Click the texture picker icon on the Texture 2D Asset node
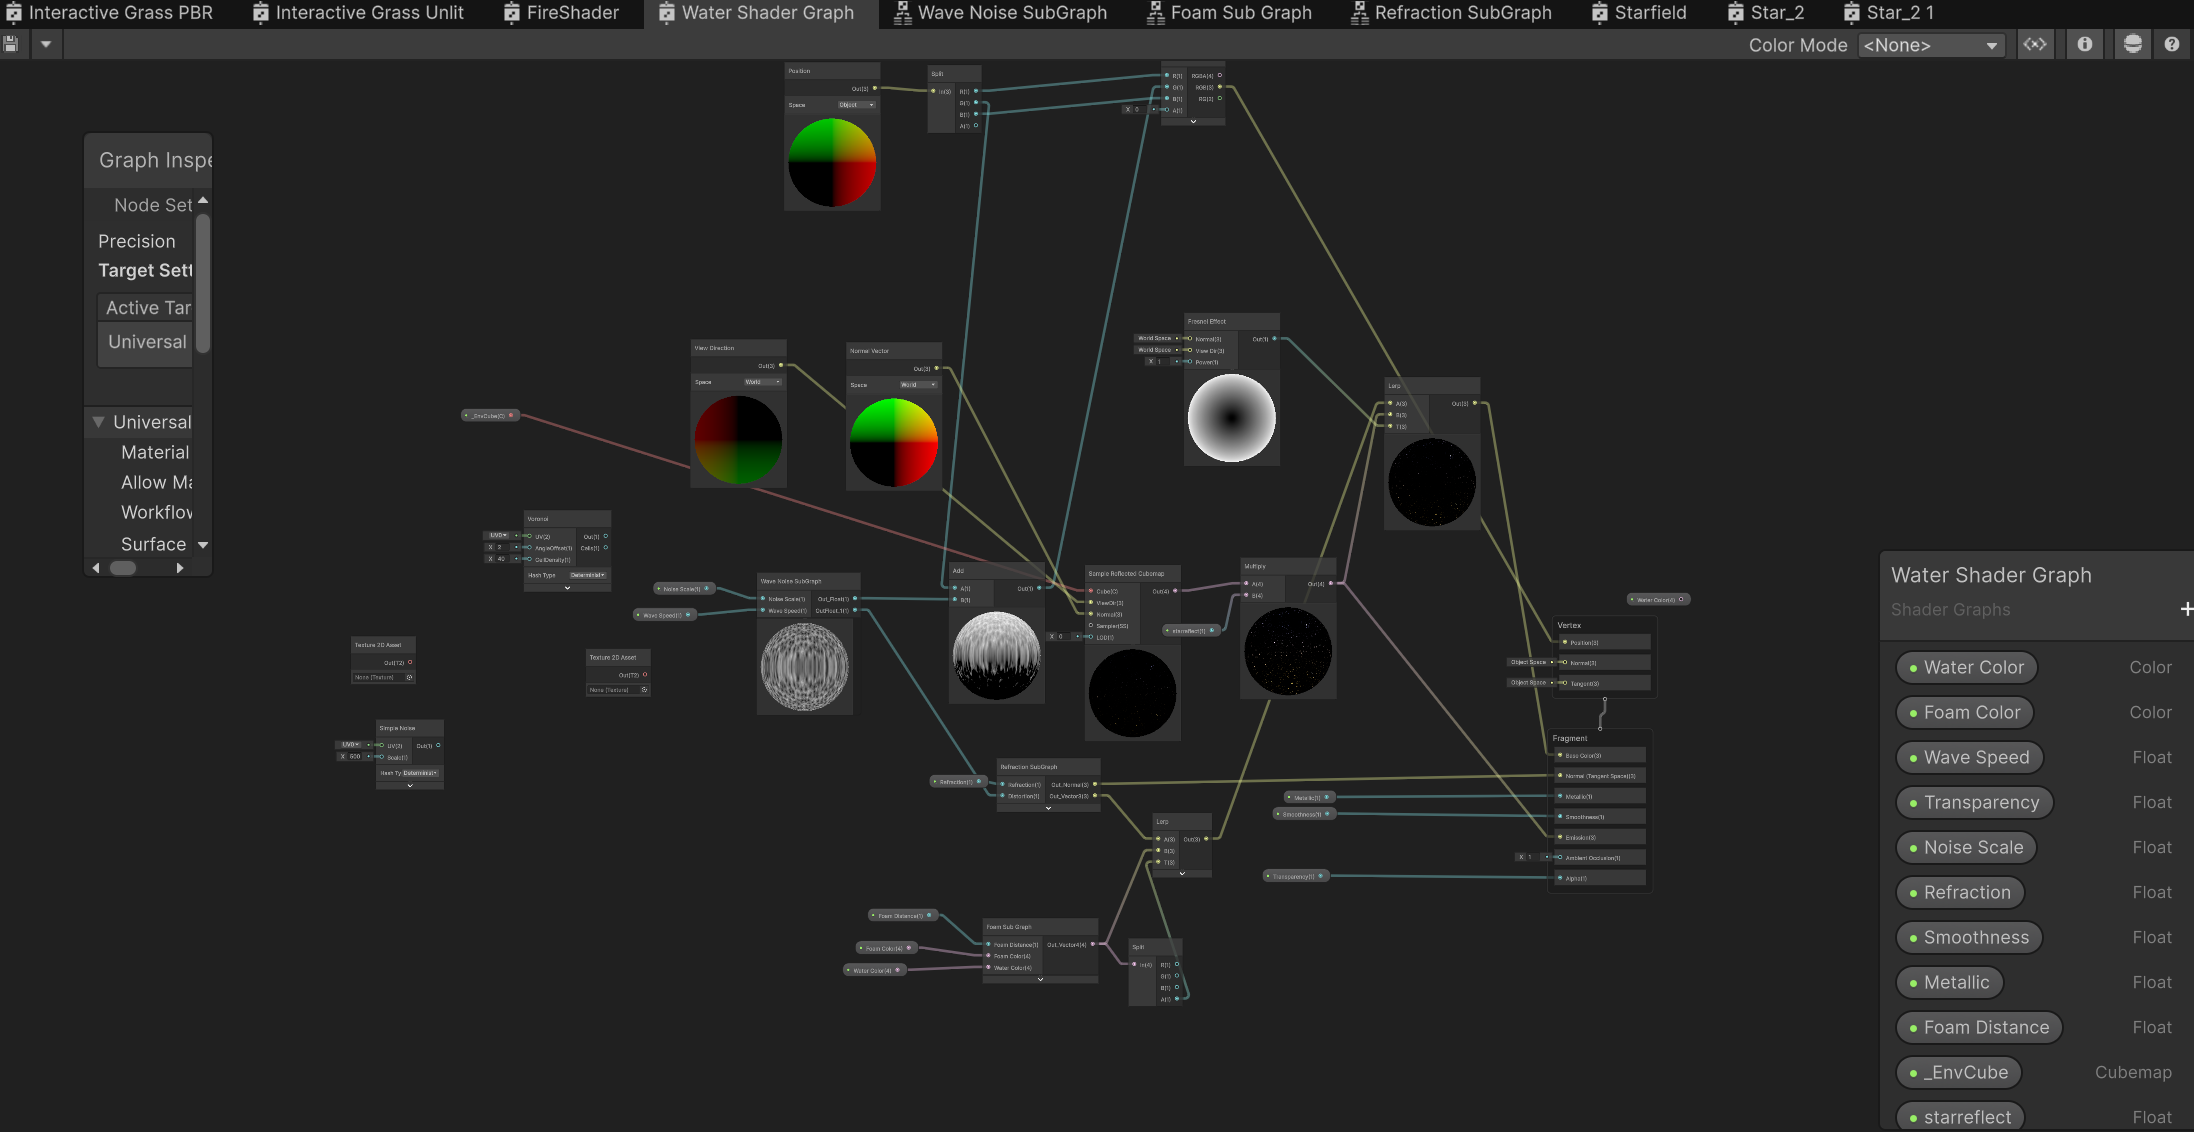Screen dimensions: 2194x1132 tap(410, 677)
